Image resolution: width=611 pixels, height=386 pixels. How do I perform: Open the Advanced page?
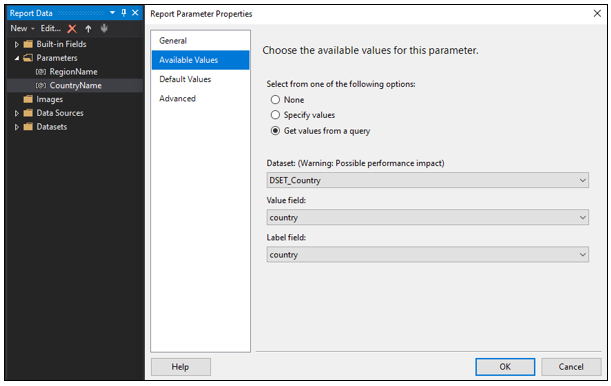point(200,99)
